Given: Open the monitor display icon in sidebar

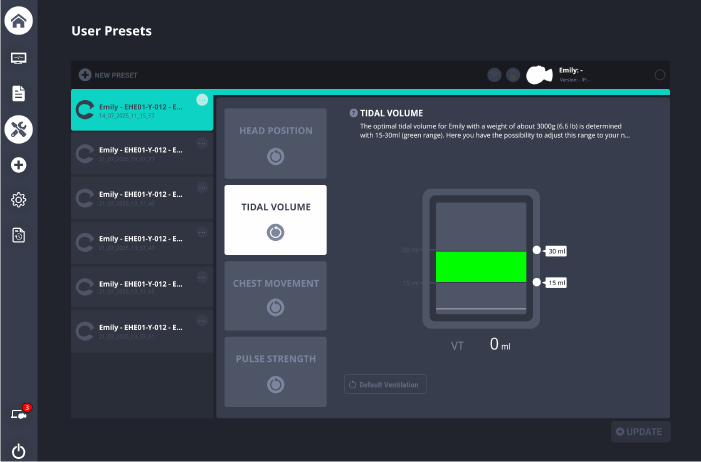Looking at the screenshot, I should point(18,58).
